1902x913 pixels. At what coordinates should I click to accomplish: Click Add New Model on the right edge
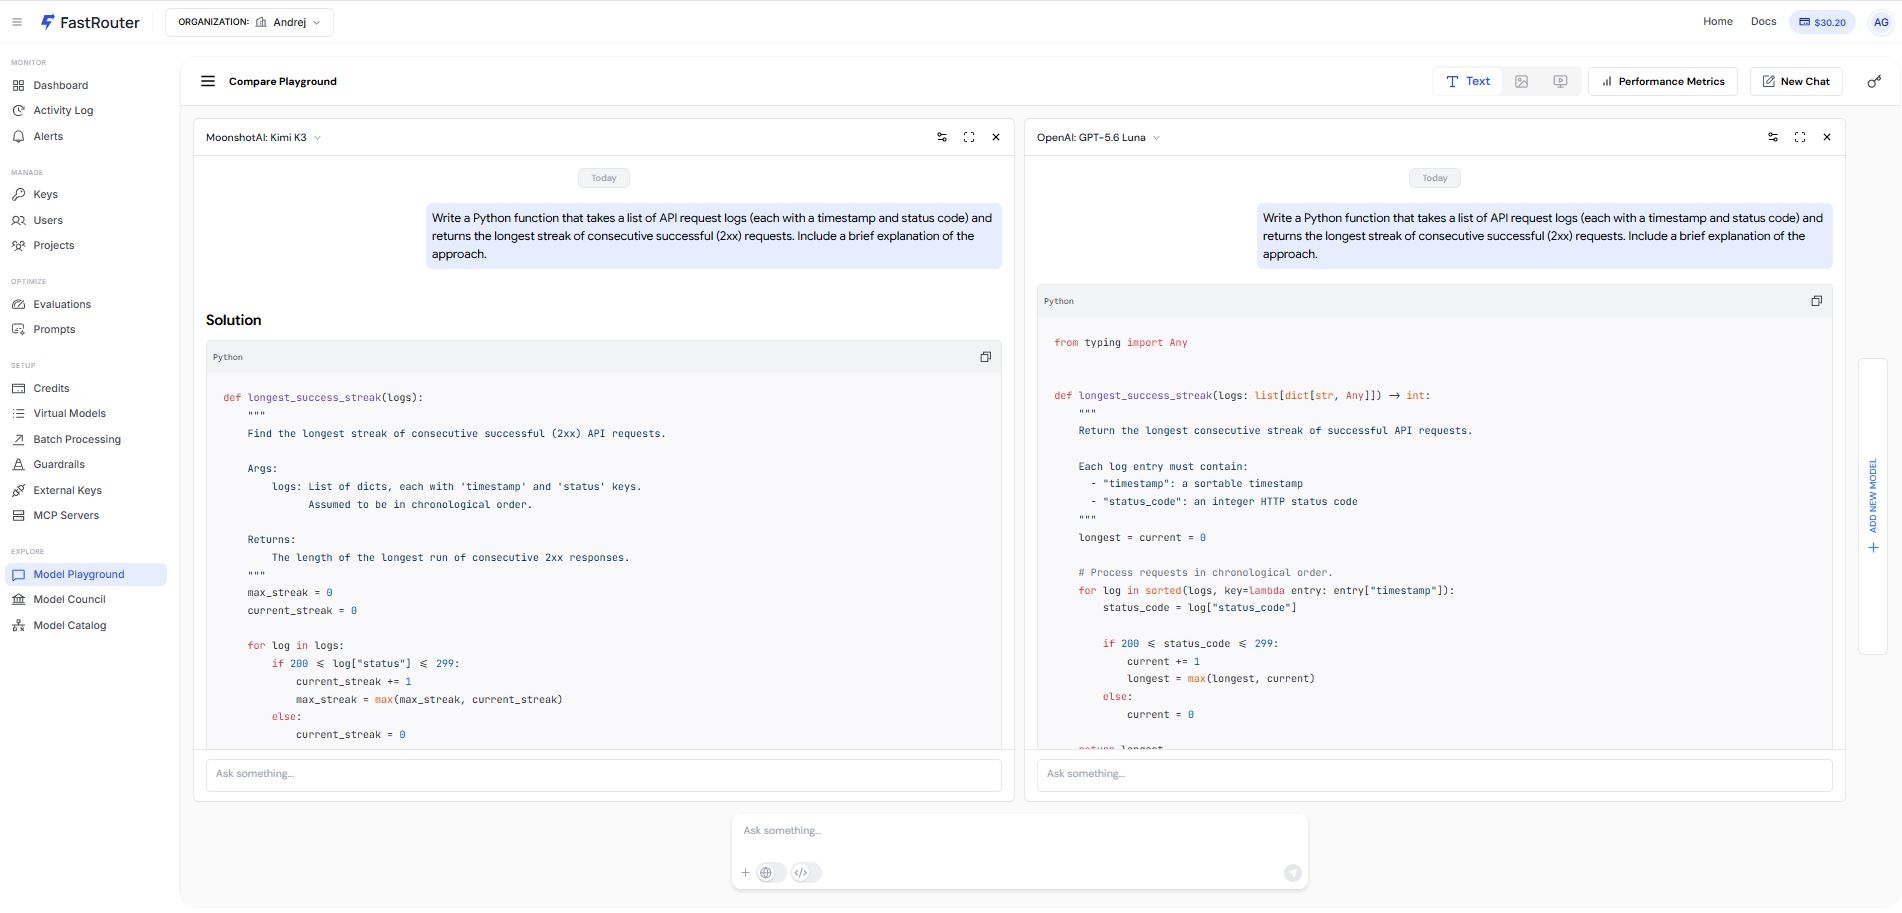point(1873,506)
